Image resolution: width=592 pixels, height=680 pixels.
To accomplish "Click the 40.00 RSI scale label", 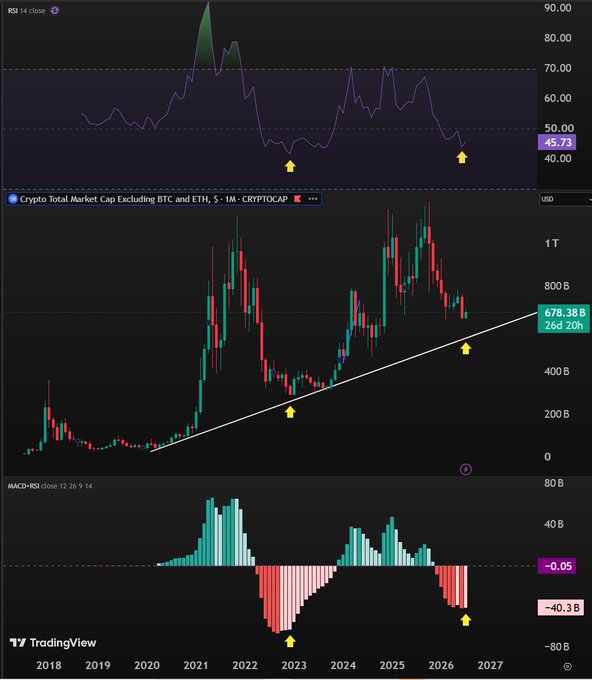I will coord(558,158).
